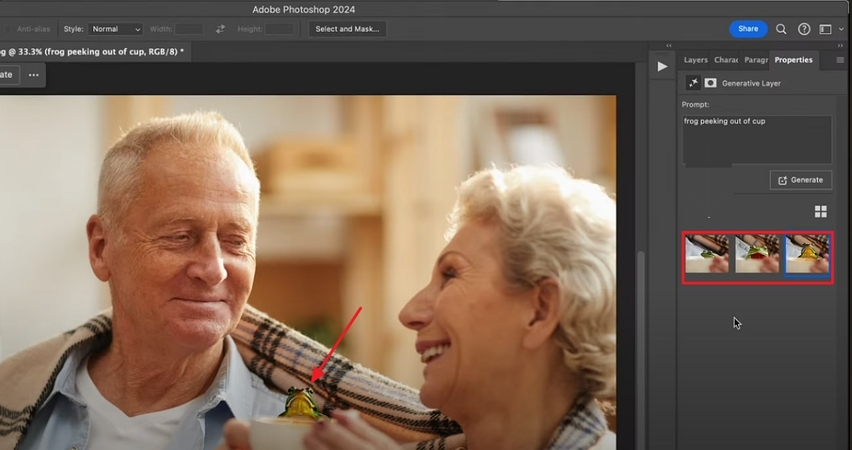Select the layer mask icon in Properties
Screen dimensions: 852x450
pyautogui.click(x=710, y=83)
